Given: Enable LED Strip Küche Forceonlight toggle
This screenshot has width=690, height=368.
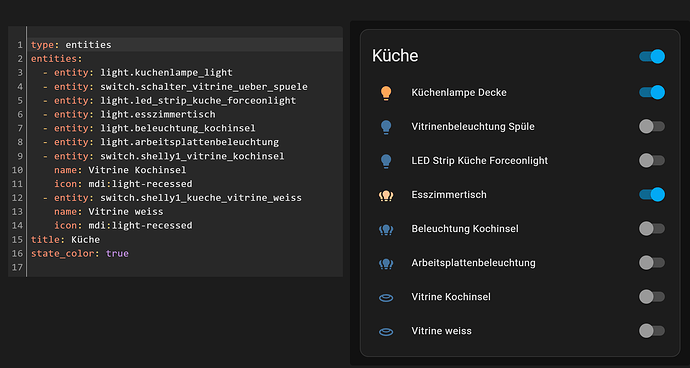Looking at the screenshot, I should (652, 161).
